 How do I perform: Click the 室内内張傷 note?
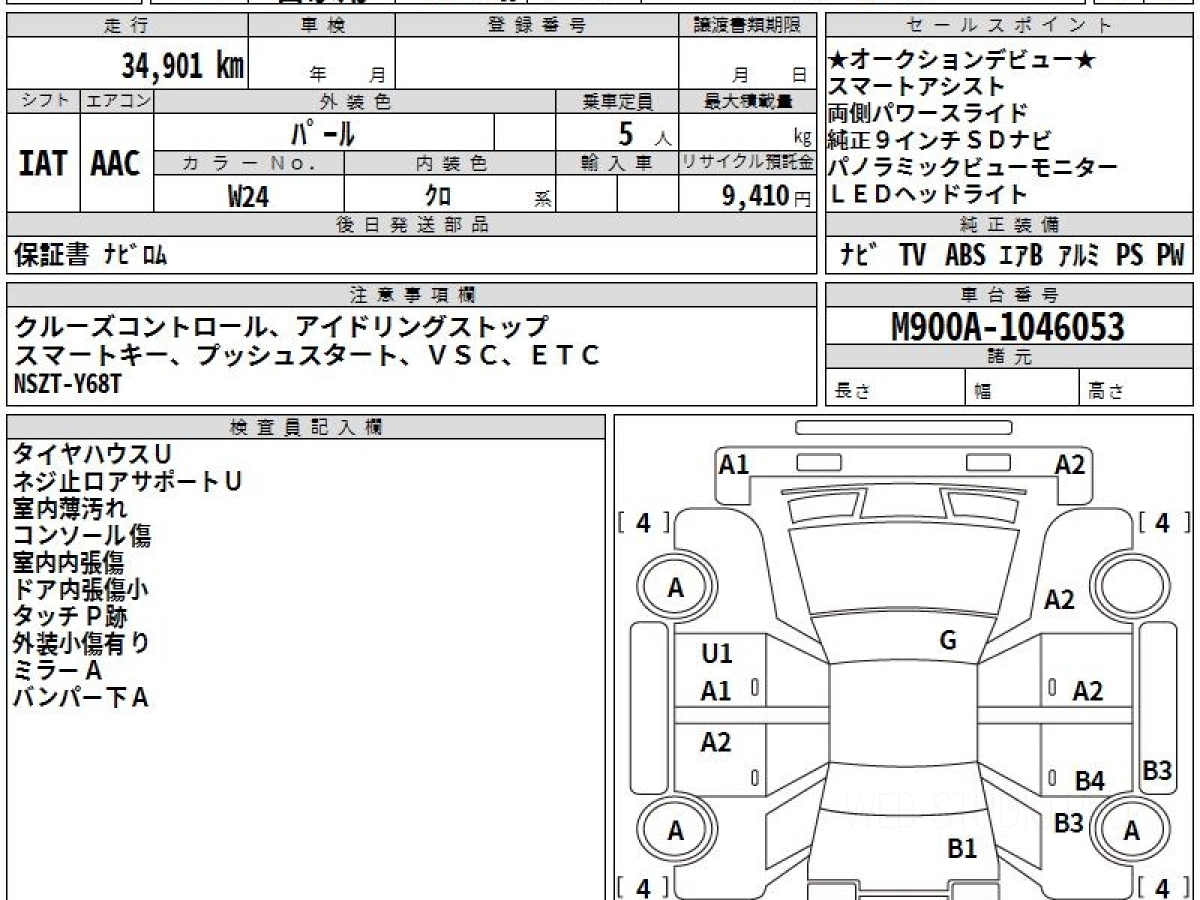(x=69, y=562)
